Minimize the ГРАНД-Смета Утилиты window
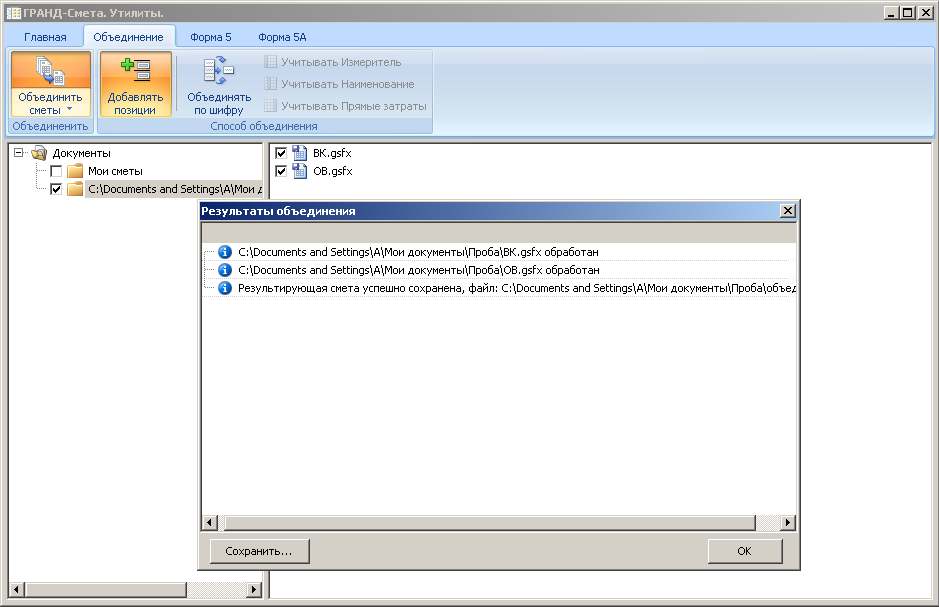Viewport: 939px width, 607px height. pyautogui.click(x=892, y=13)
